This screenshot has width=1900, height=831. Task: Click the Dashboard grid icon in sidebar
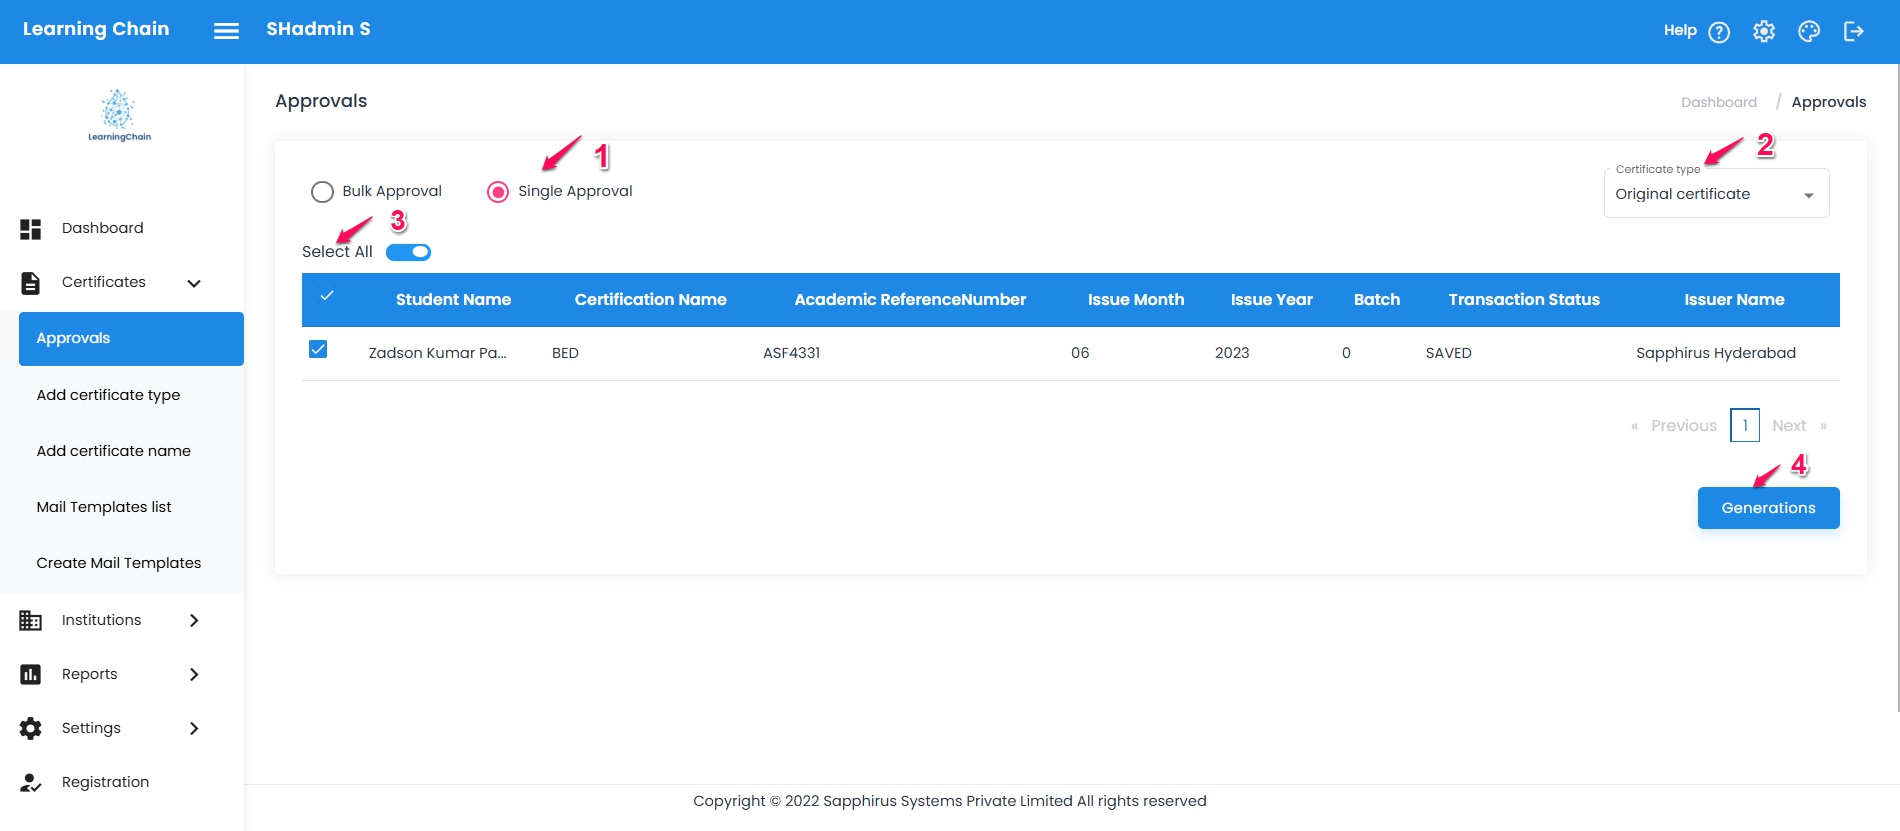click(x=31, y=229)
